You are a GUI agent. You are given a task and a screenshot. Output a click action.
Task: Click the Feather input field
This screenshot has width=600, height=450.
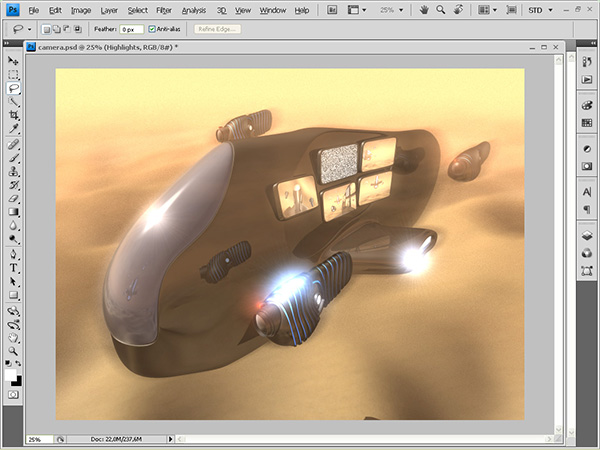pos(133,30)
